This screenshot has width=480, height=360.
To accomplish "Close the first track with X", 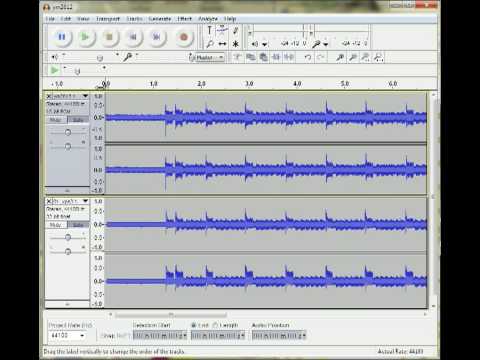I will (x=49, y=96).
